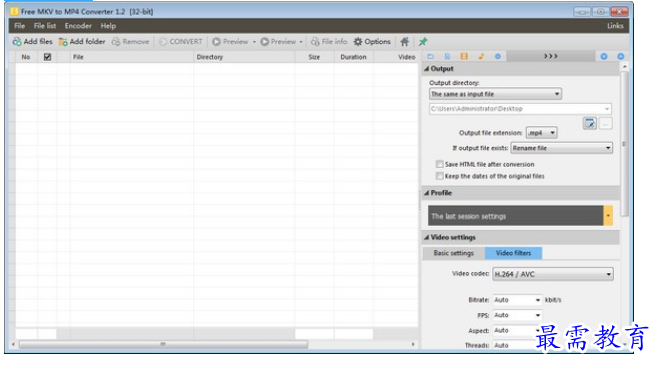657x369 pixels.
Task: Click the output path field showing Desktop
Action: click(x=520, y=109)
